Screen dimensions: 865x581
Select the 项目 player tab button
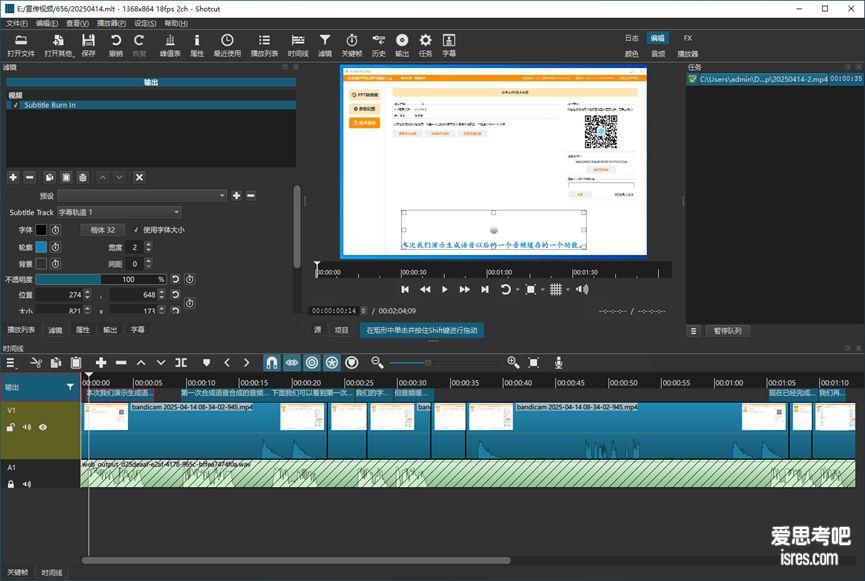click(x=341, y=330)
